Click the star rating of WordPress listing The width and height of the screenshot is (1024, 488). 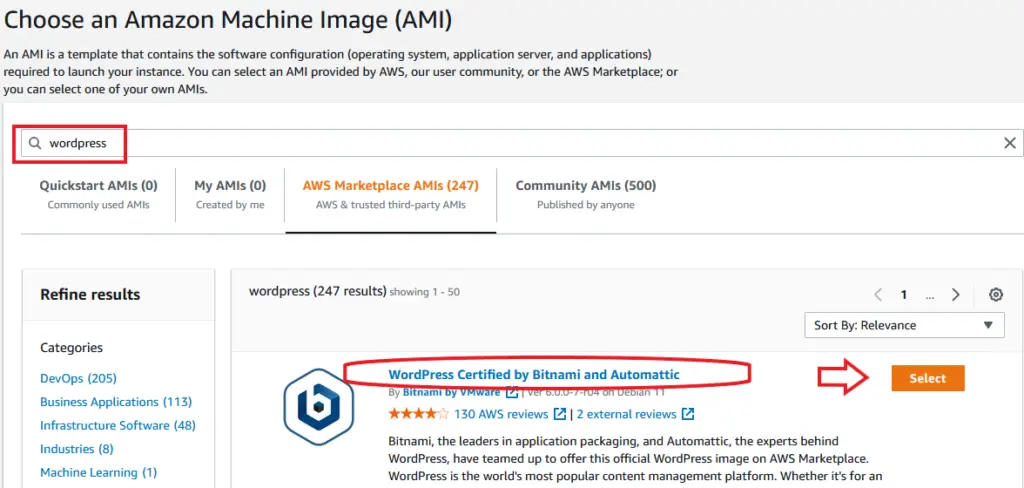point(419,414)
